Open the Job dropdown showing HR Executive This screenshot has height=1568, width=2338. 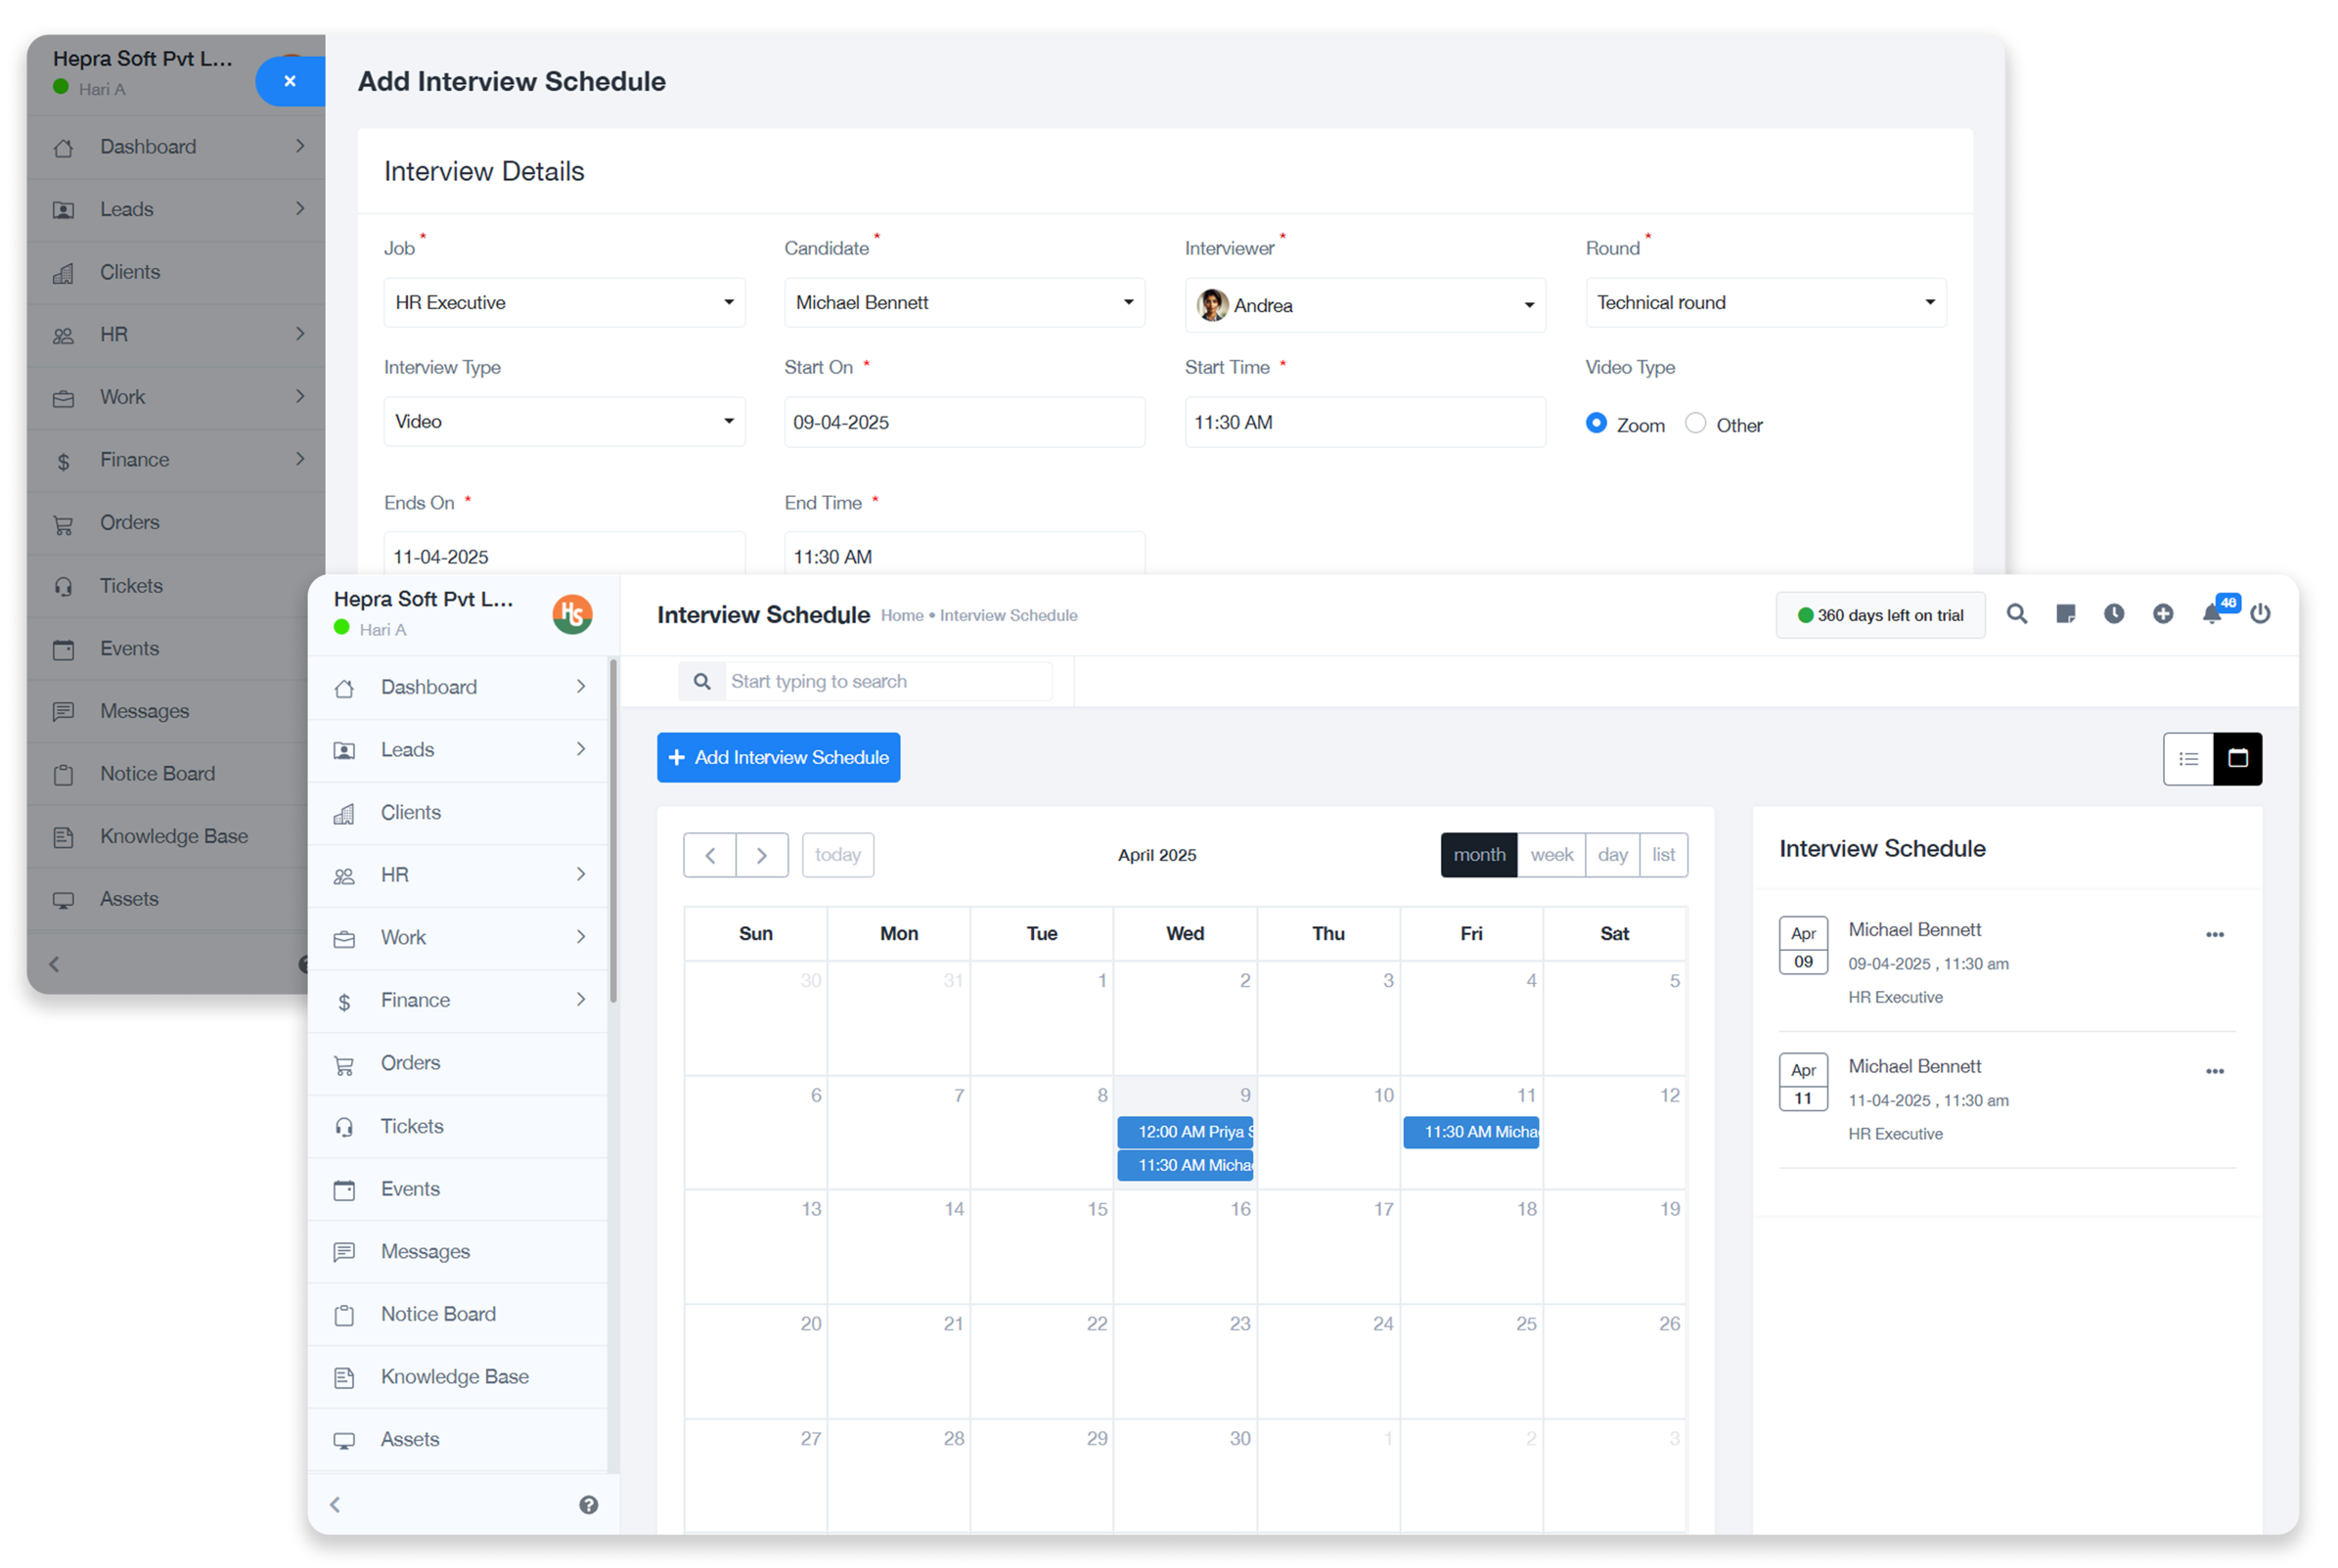coord(564,302)
